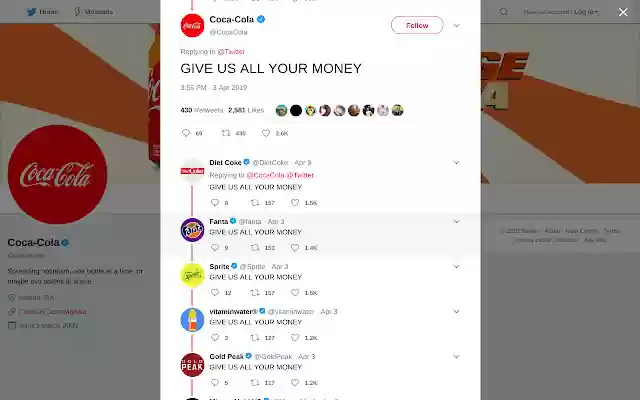The width and height of the screenshot is (640, 400).
Task: Reply to the Sprite tweet
Action: click(x=215, y=292)
